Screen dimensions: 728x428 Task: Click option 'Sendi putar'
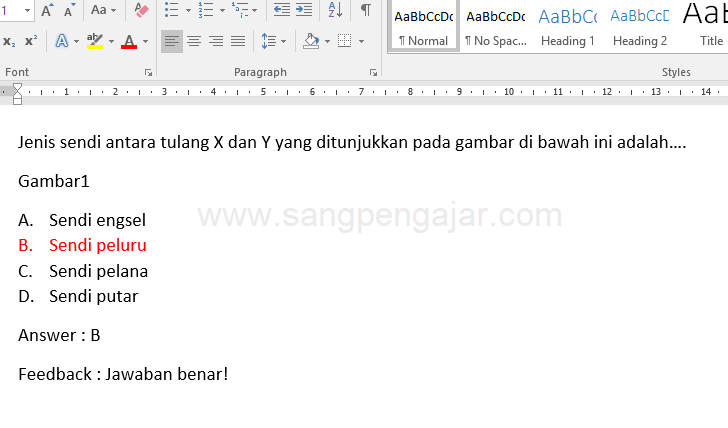94,296
